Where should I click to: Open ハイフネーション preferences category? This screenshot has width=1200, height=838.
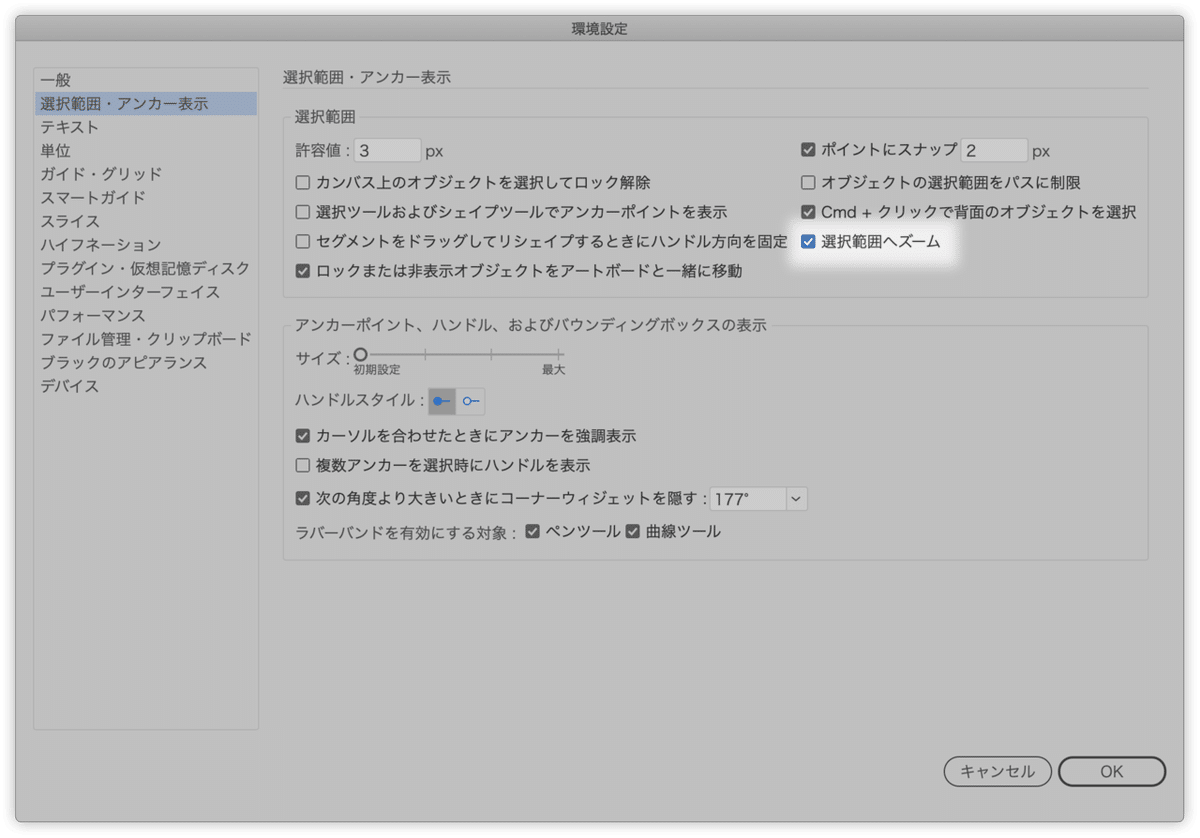point(146,245)
